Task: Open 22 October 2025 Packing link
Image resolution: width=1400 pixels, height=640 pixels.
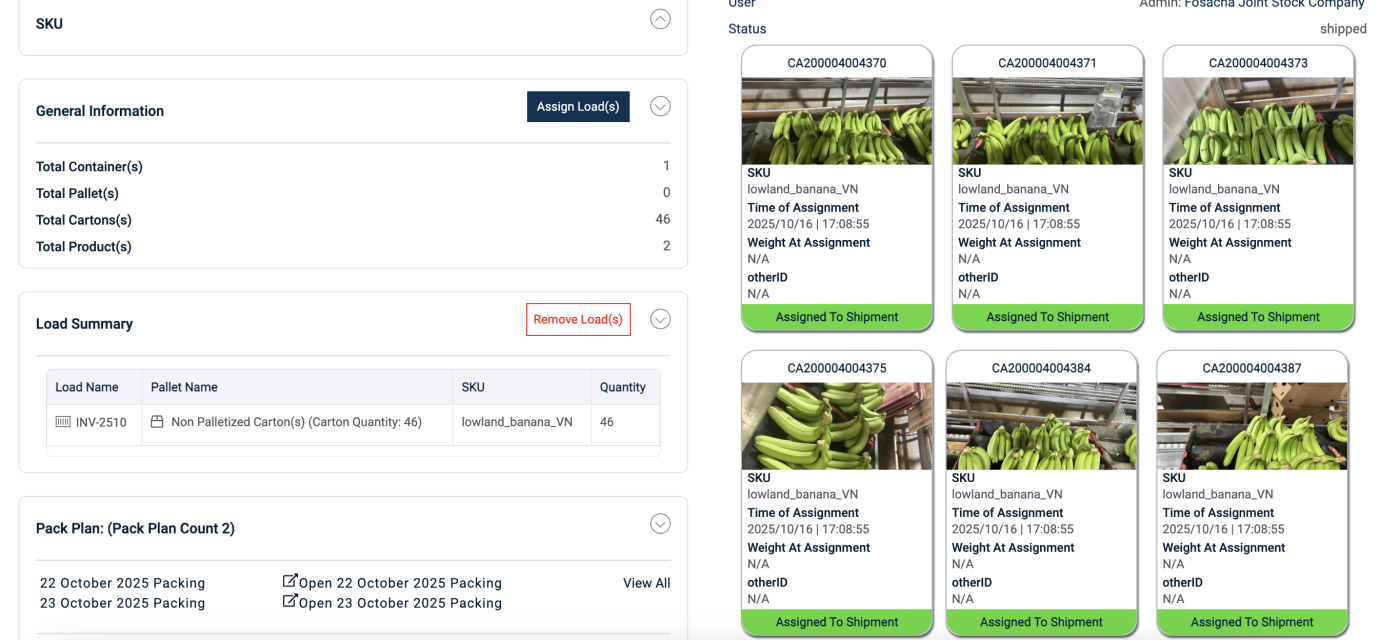Action: (x=400, y=583)
